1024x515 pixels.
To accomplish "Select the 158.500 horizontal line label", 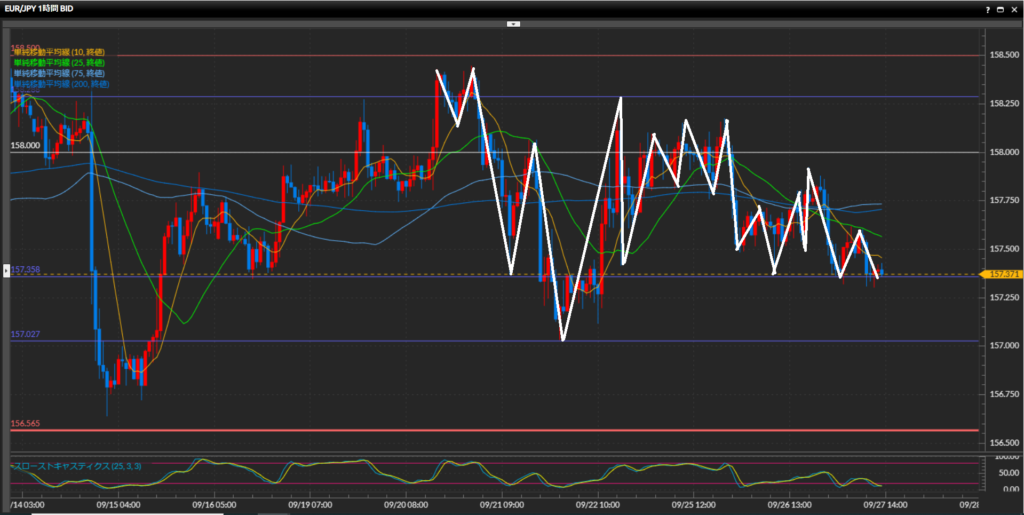I will [25, 48].
